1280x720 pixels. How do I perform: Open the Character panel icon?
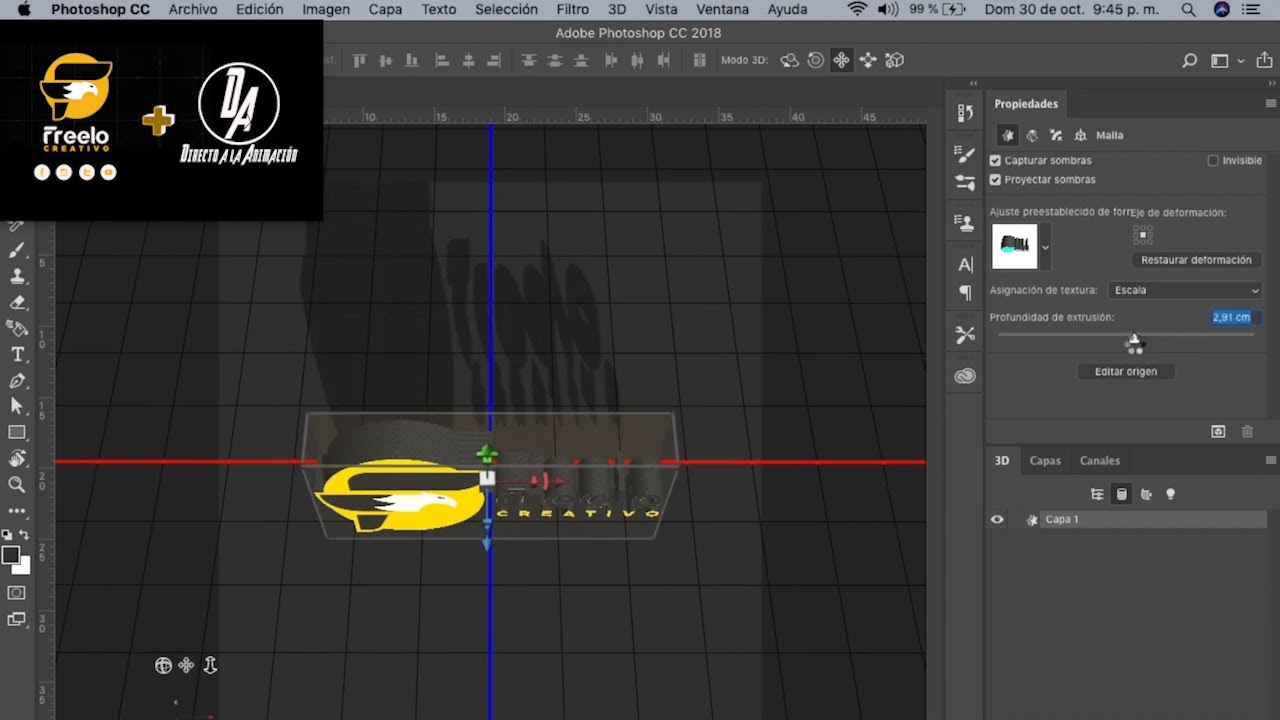coord(965,265)
